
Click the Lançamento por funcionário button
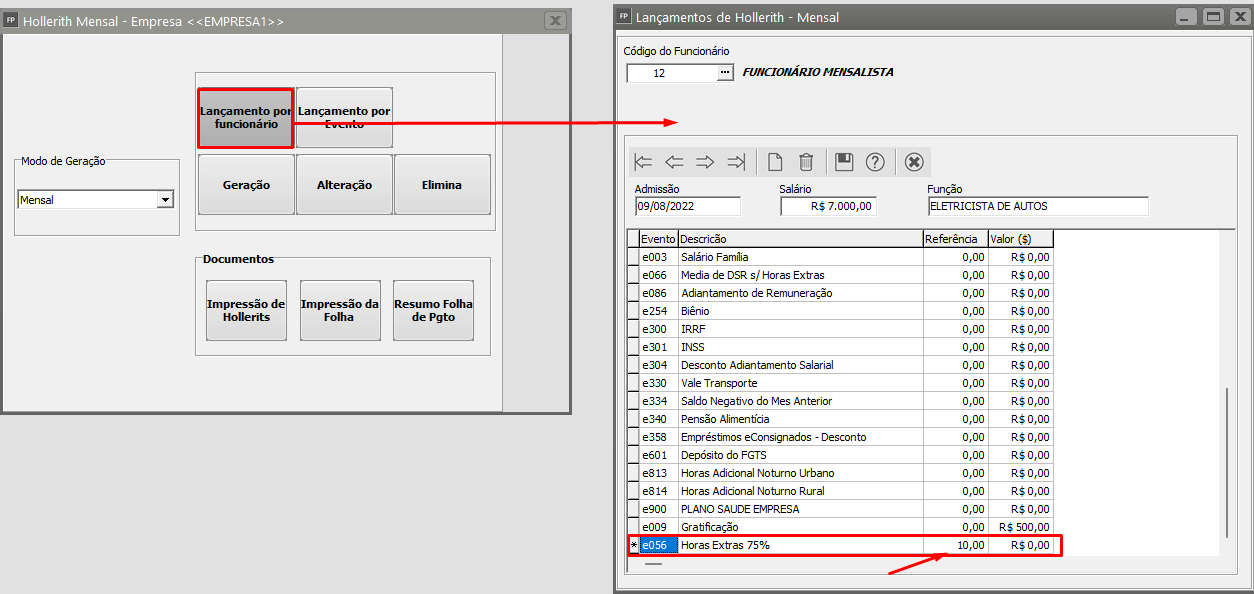(x=245, y=118)
